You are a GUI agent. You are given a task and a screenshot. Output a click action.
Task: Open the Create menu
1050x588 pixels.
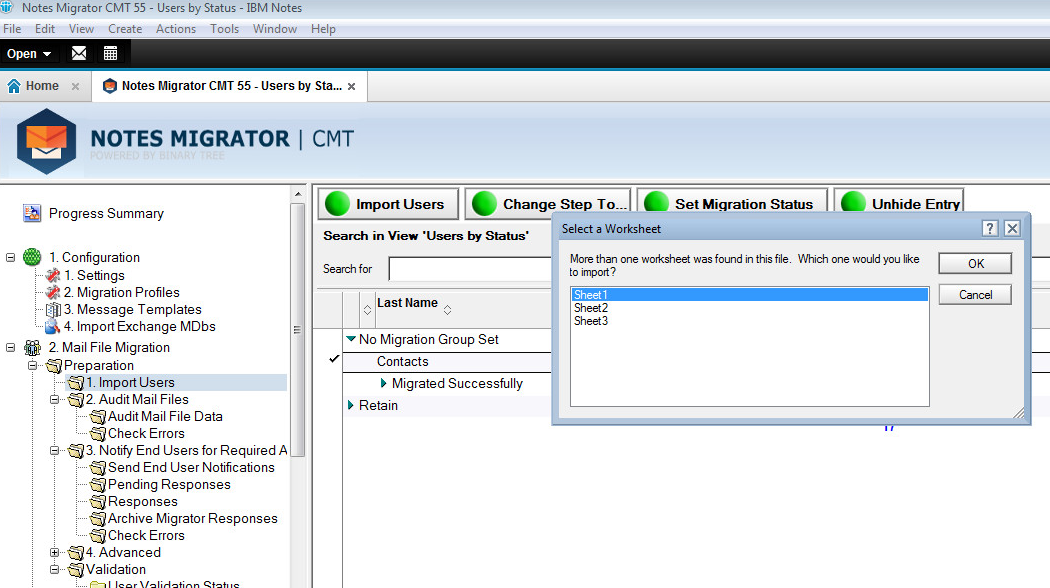125,29
